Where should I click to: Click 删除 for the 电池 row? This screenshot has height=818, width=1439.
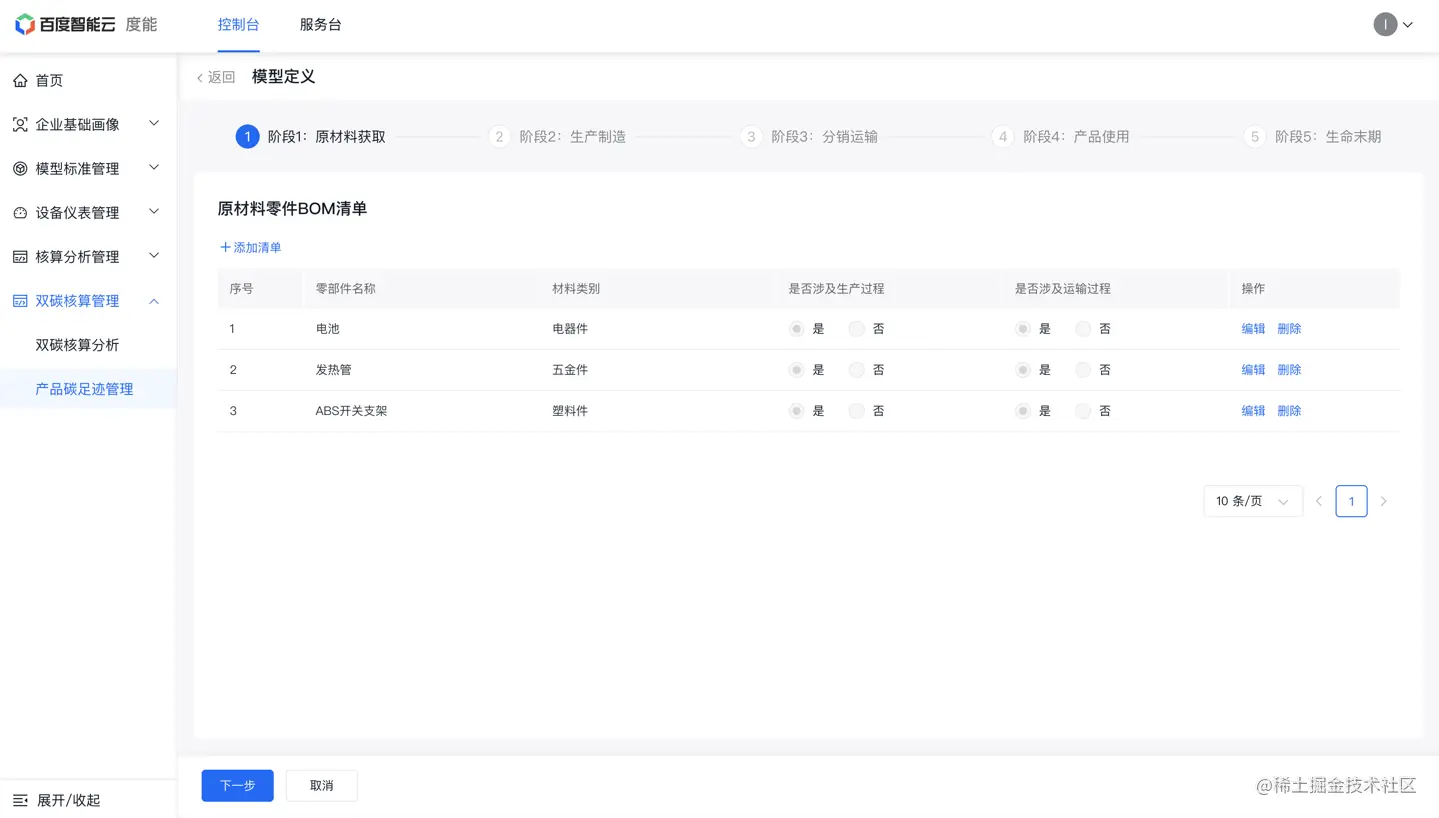(1289, 329)
